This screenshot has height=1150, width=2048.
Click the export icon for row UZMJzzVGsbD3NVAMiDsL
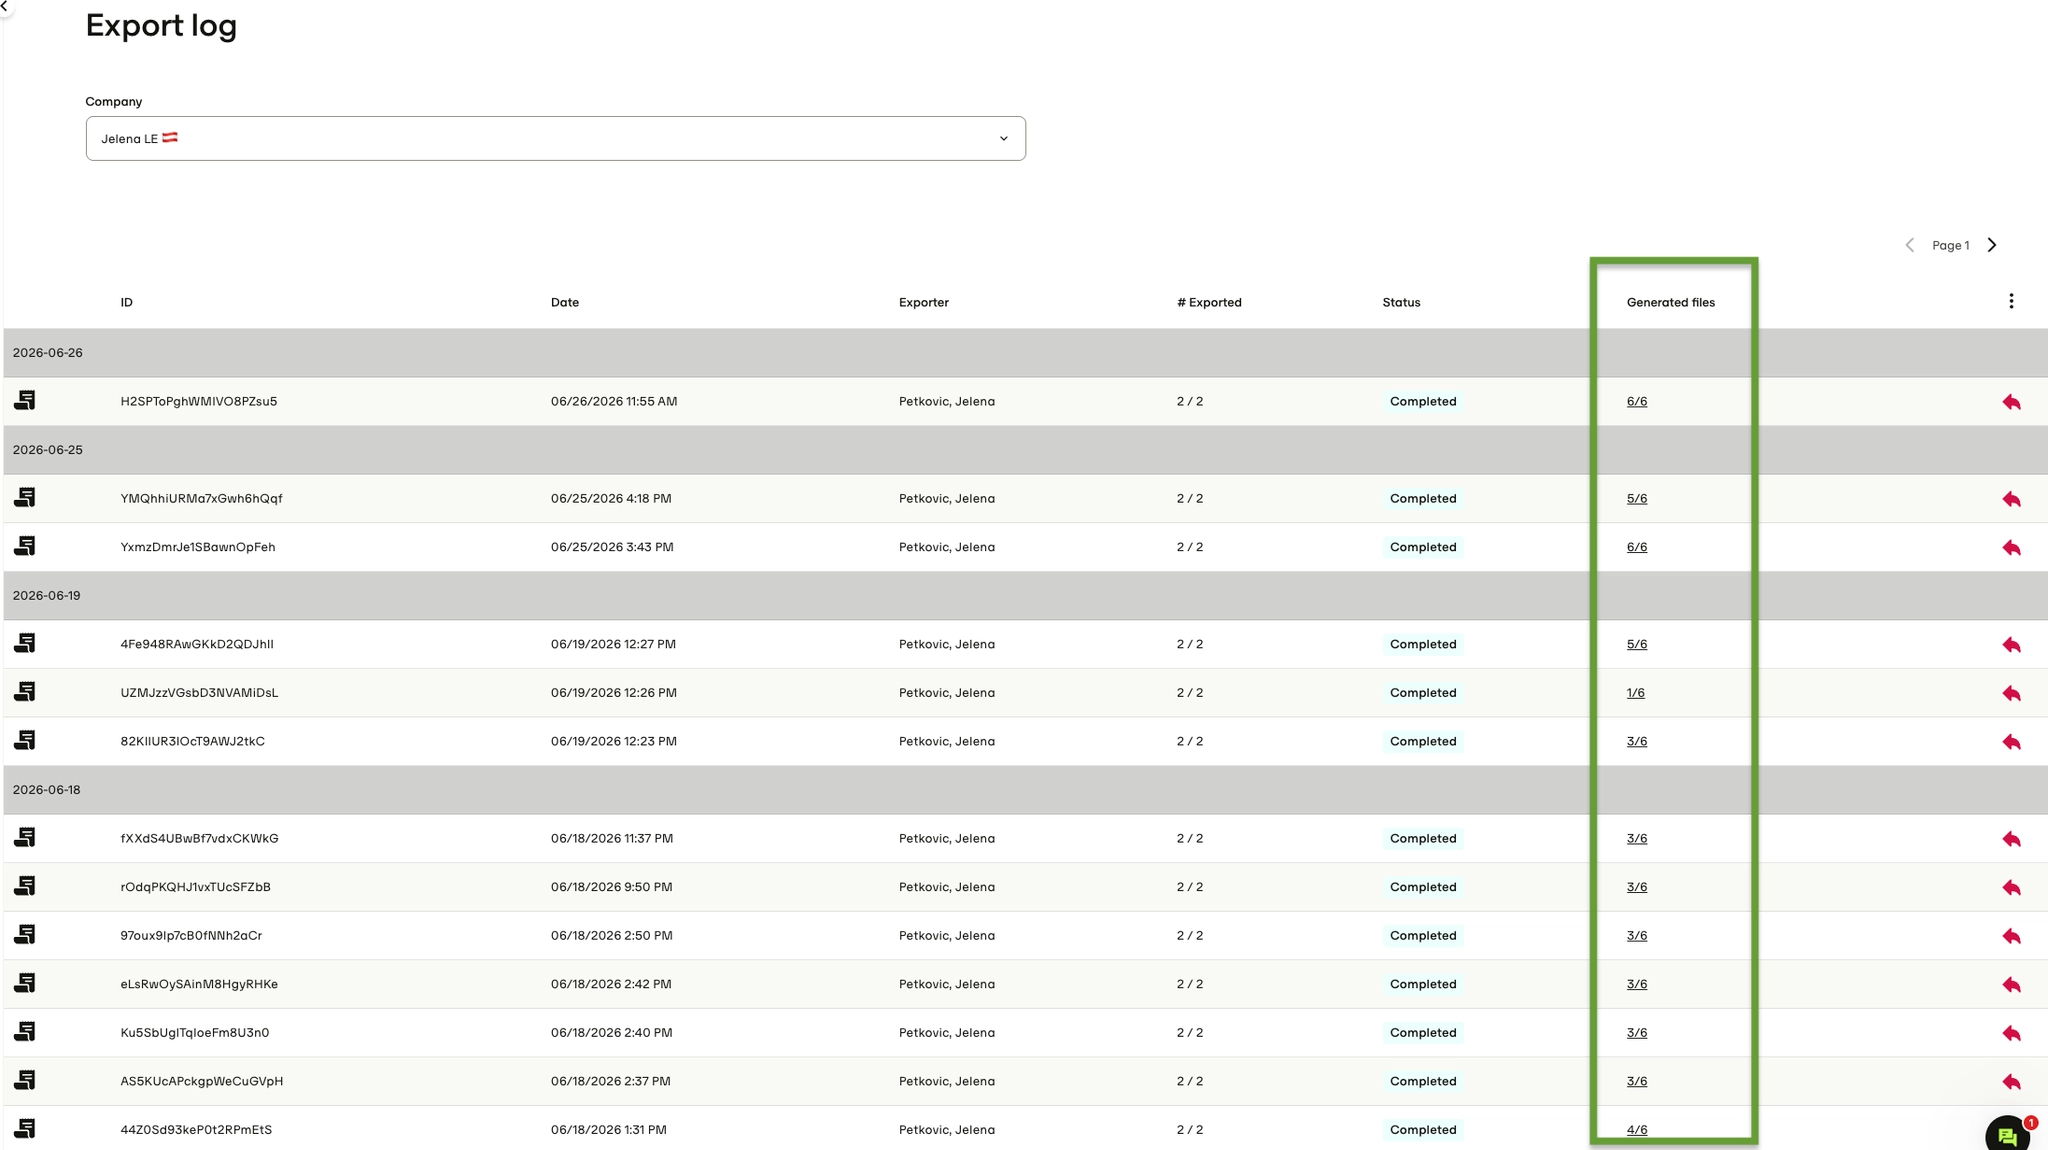(x=25, y=692)
